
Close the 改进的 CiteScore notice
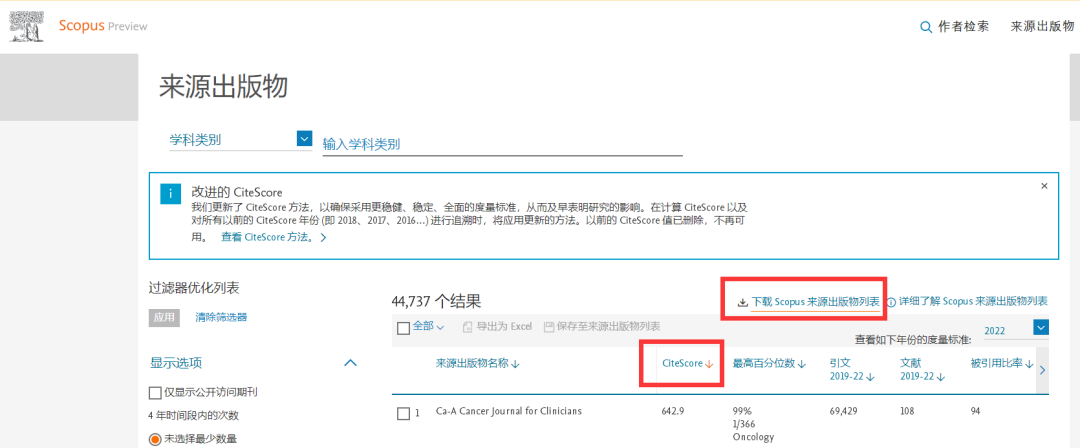coord(1044,186)
